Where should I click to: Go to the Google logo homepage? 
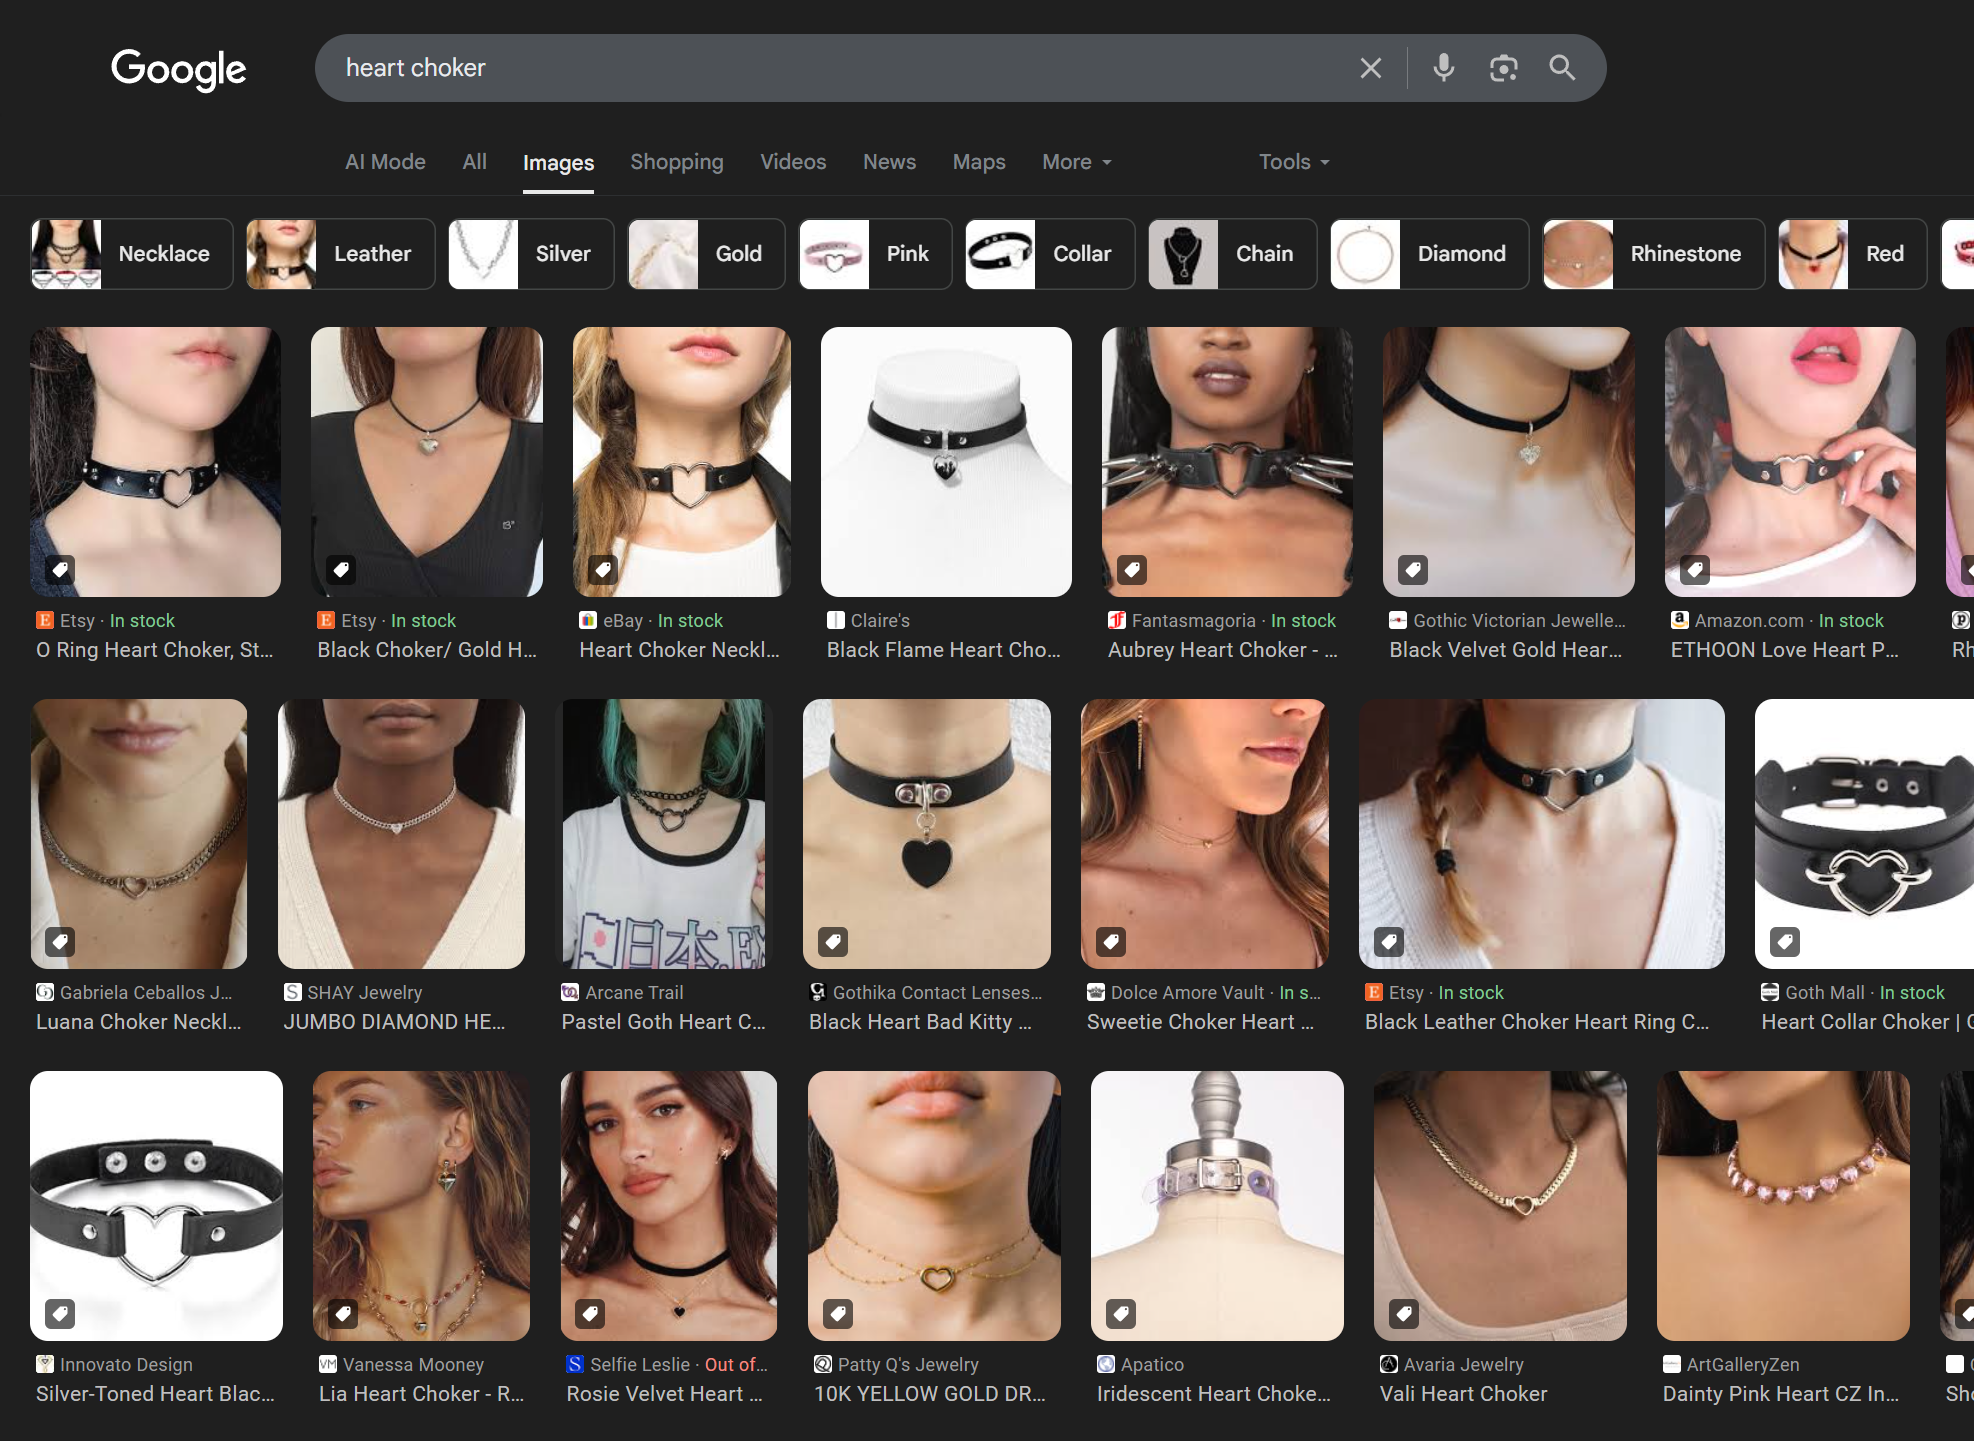[x=178, y=69]
